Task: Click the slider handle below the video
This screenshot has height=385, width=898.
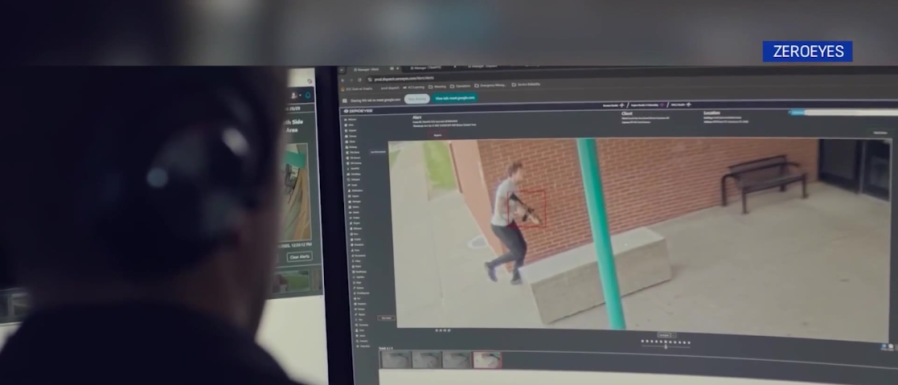Action: pyautogui.click(x=665, y=347)
